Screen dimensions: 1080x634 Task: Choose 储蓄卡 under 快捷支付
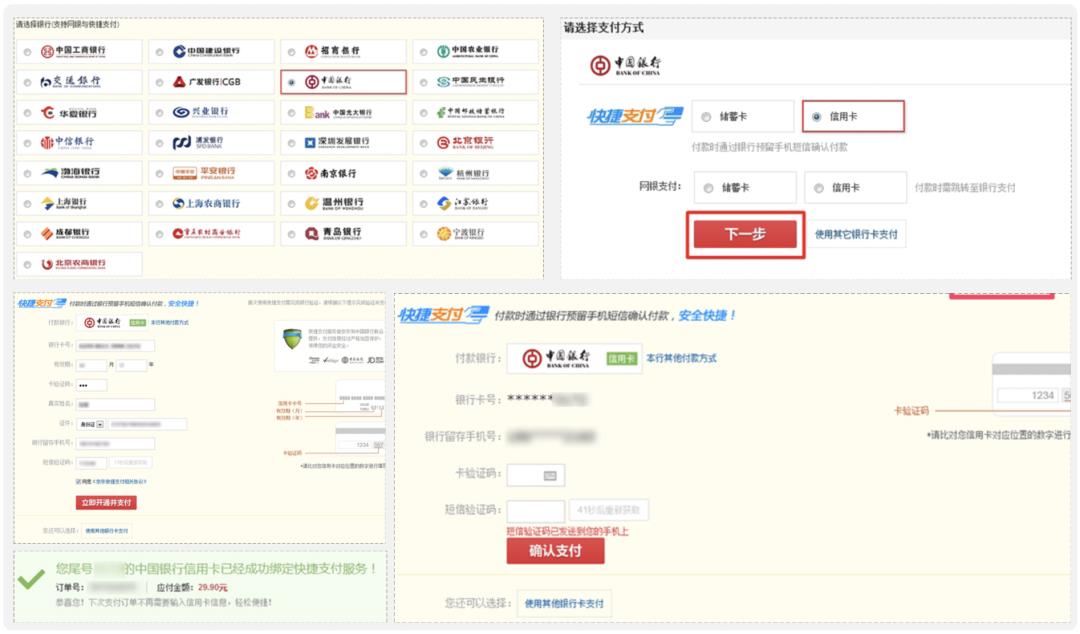[706, 117]
